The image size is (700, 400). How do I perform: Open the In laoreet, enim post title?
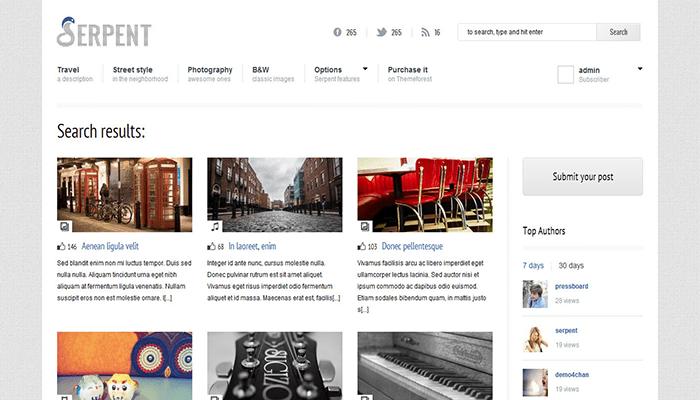point(252,246)
